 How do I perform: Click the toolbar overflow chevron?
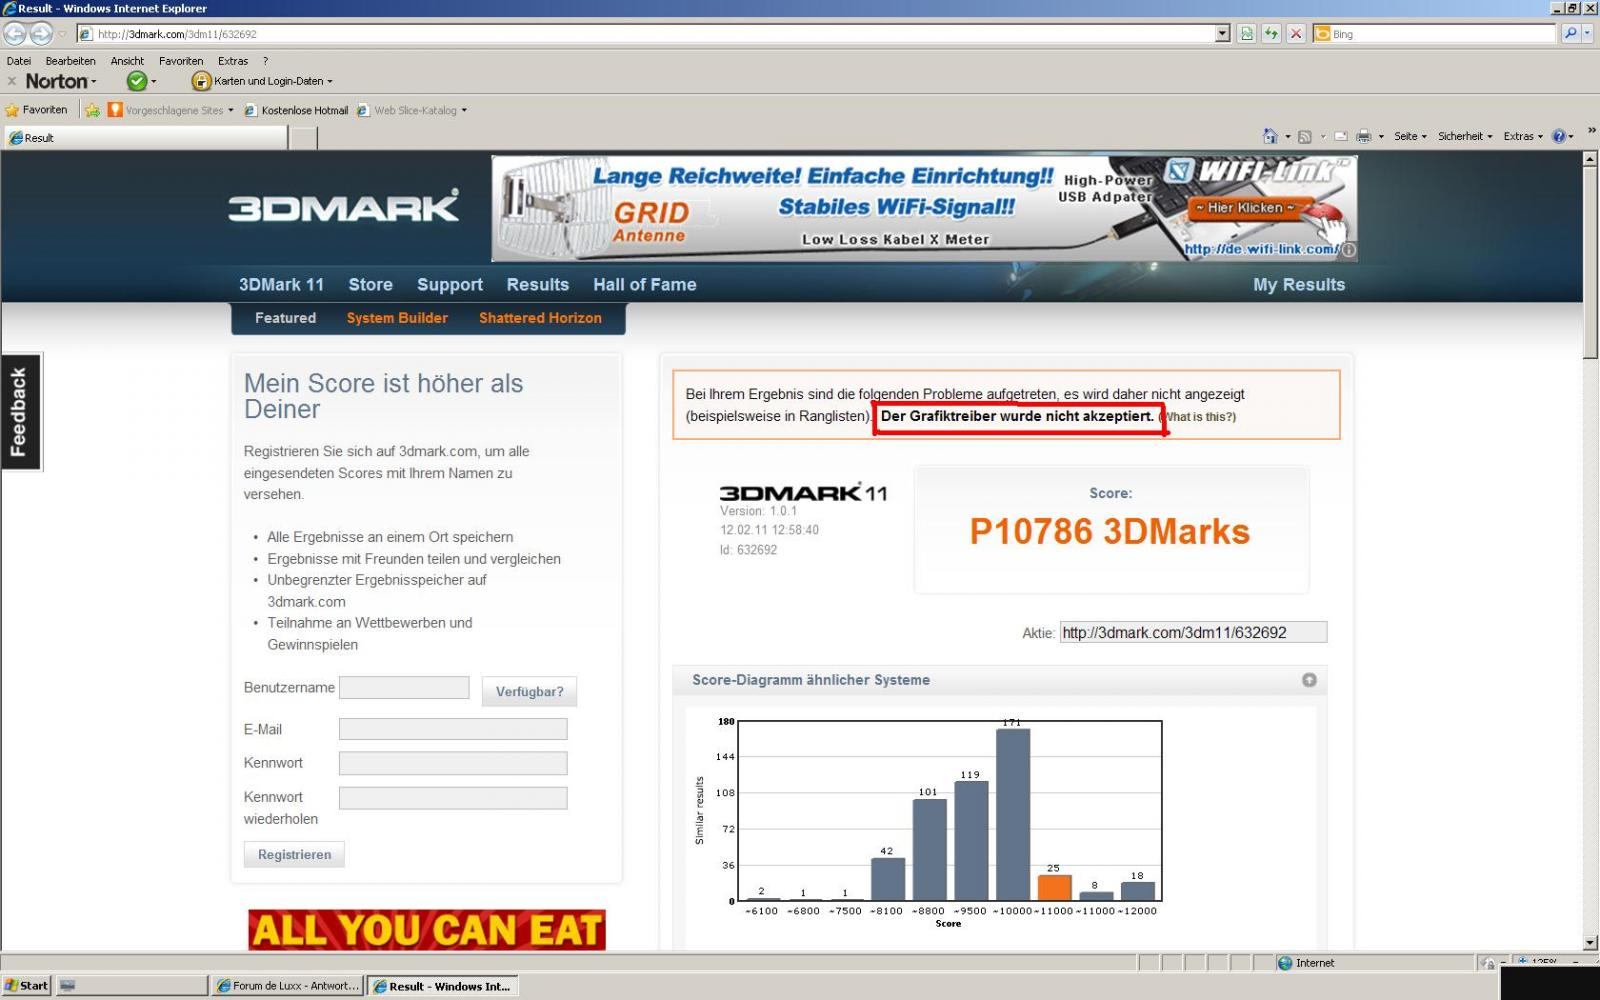1590,130
